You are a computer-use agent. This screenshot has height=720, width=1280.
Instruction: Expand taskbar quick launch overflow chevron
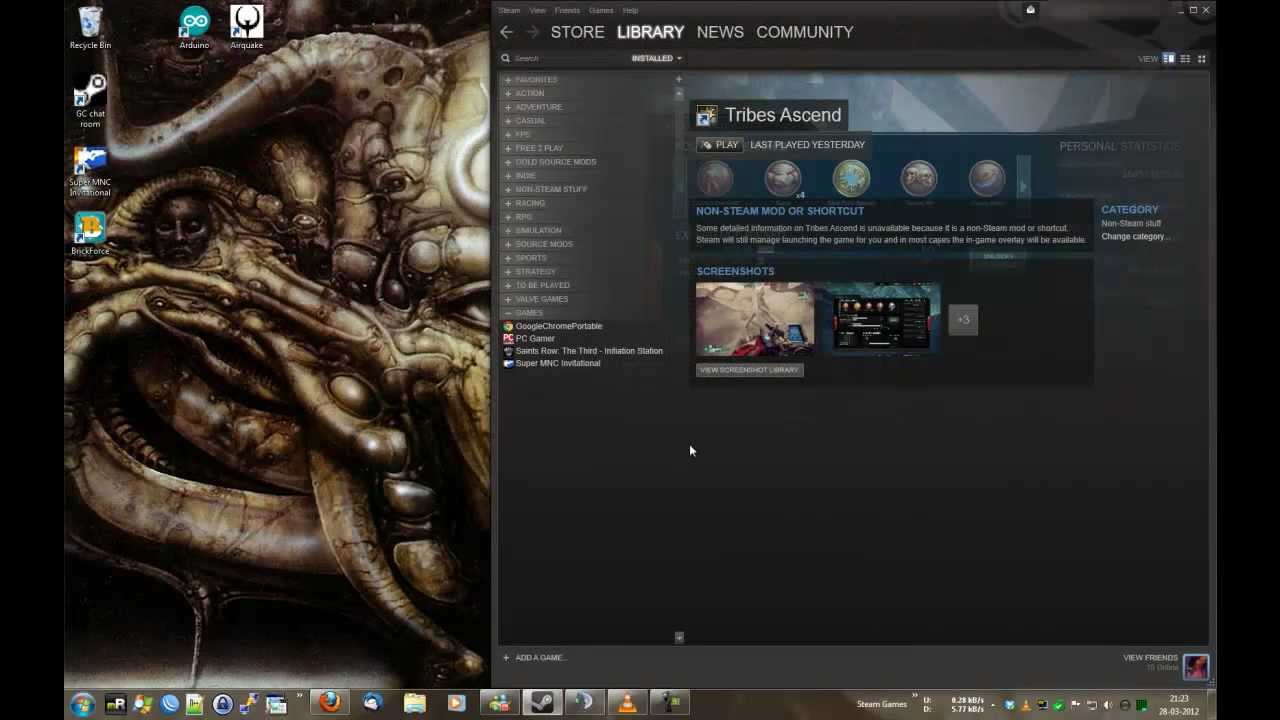[x=299, y=697]
